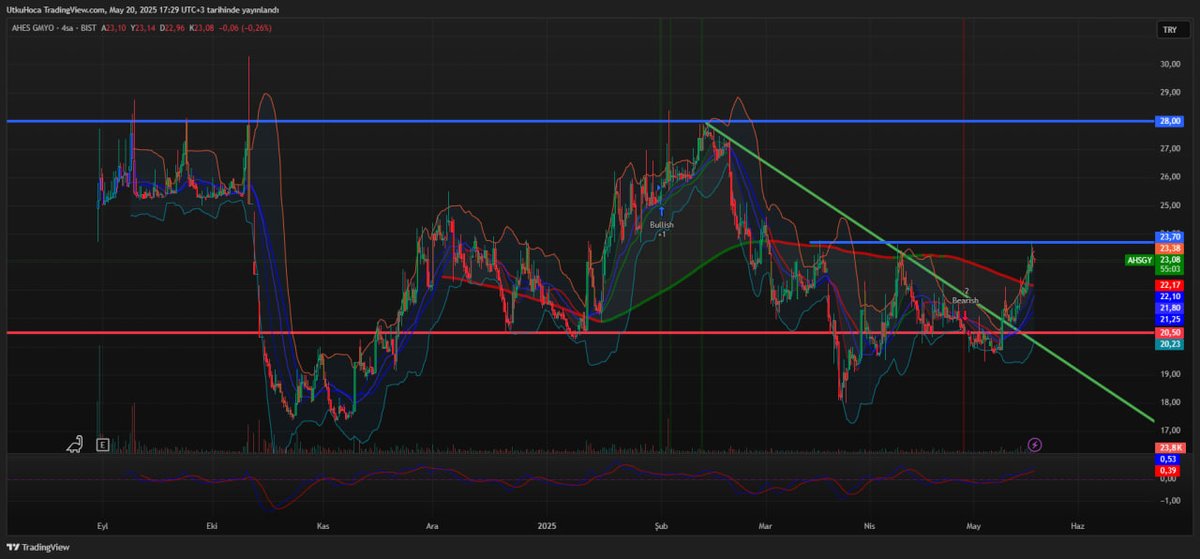Click the 21,25 price label
The height and width of the screenshot is (559, 1200).
coord(1169,319)
